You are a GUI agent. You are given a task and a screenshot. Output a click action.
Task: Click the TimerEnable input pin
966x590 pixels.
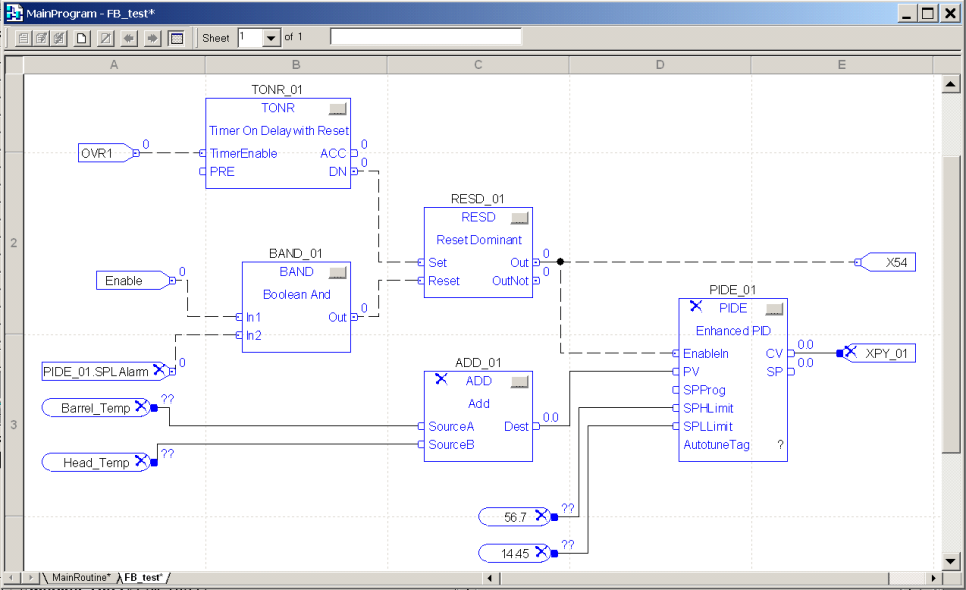click(203, 153)
